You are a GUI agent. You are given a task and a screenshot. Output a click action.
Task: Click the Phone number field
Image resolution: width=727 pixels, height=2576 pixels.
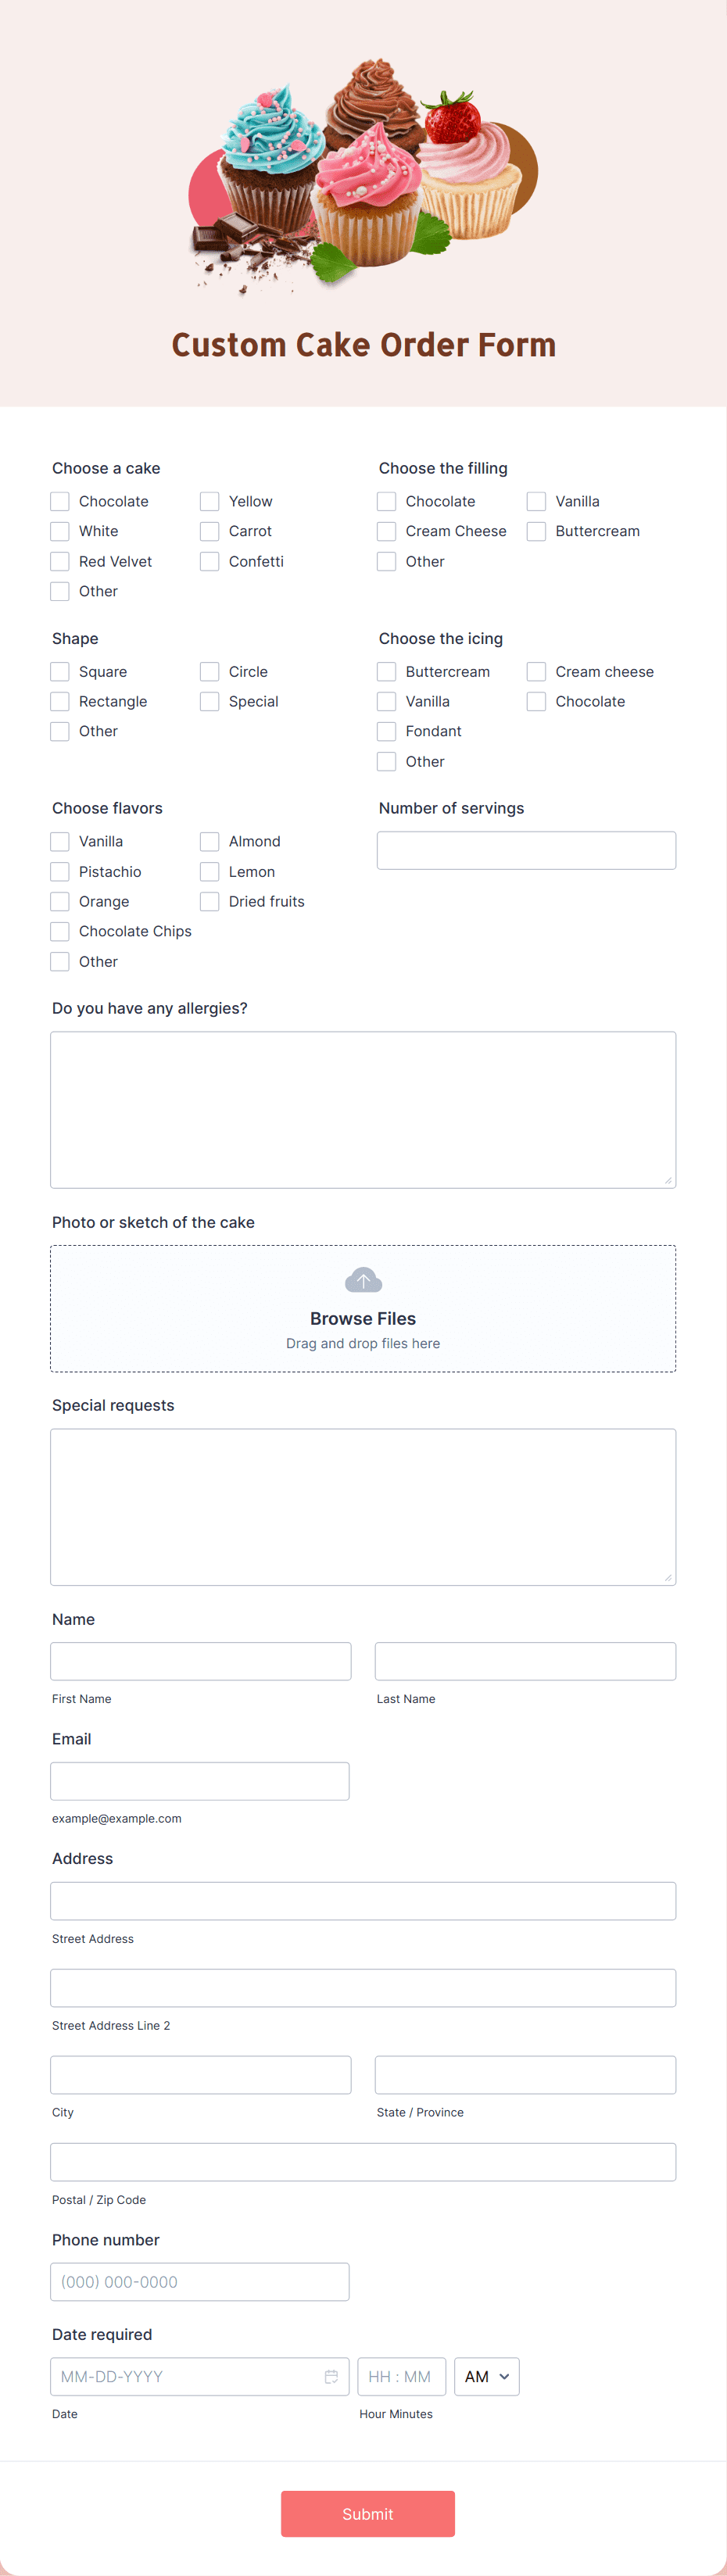click(200, 2282)
